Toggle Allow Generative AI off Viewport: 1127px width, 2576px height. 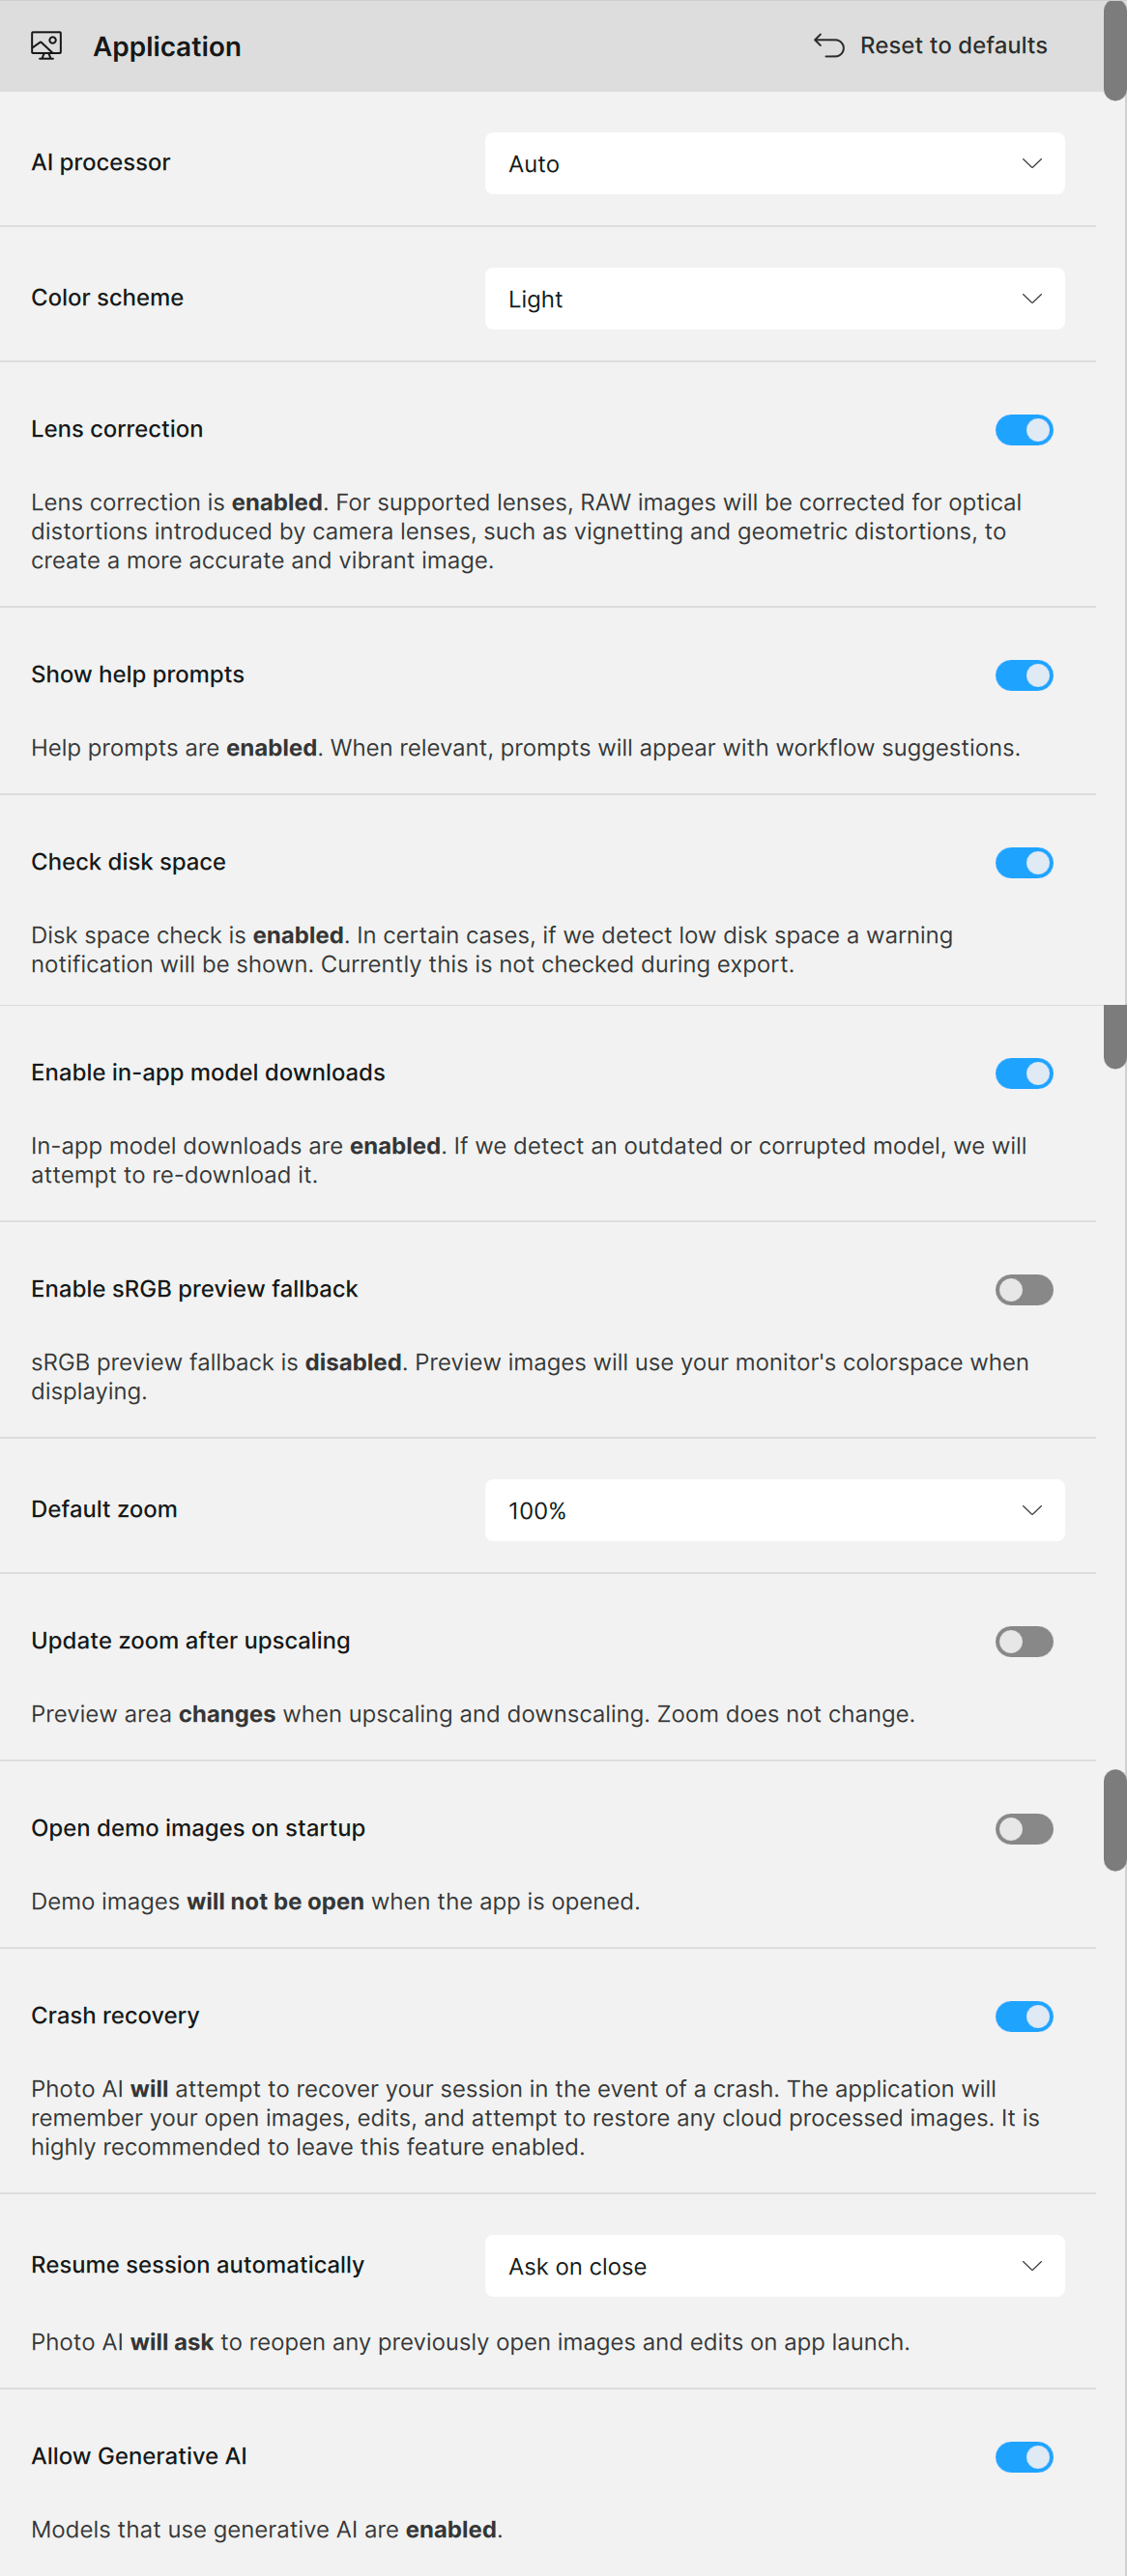click(1024, 2457)
